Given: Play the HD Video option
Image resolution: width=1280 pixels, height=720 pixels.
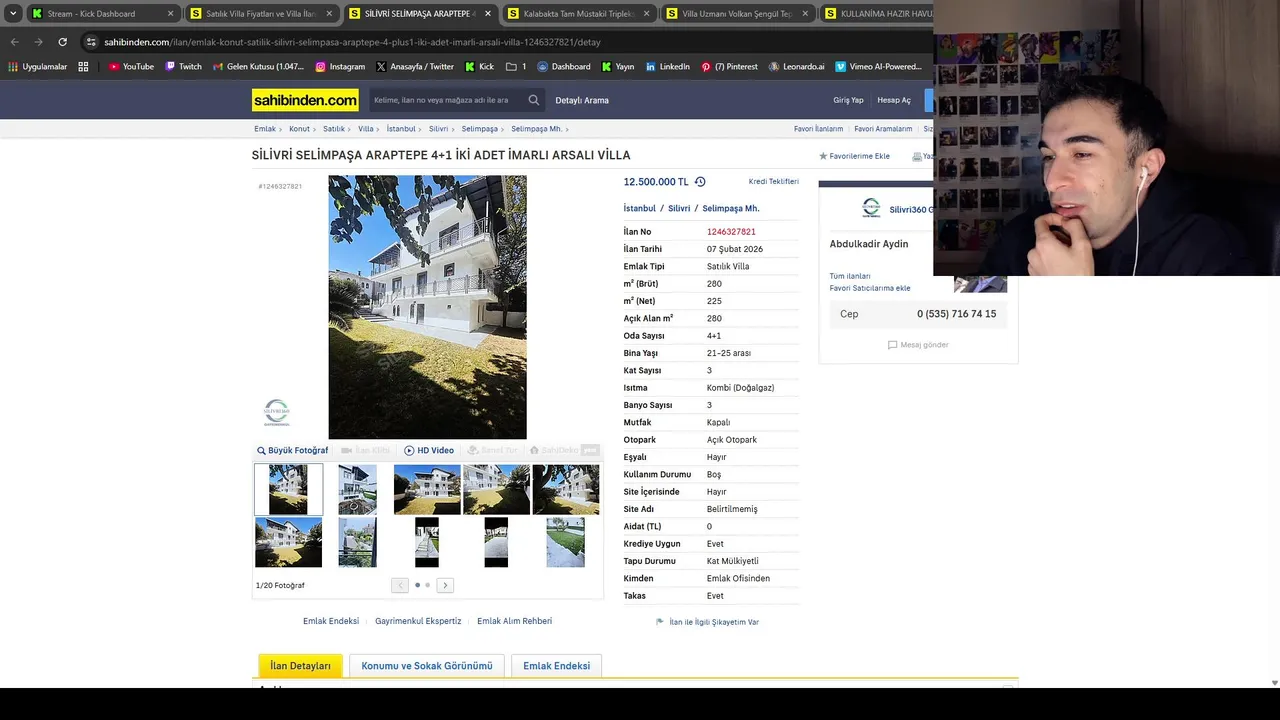Looking at the screenshot, I should pos(429,451).
